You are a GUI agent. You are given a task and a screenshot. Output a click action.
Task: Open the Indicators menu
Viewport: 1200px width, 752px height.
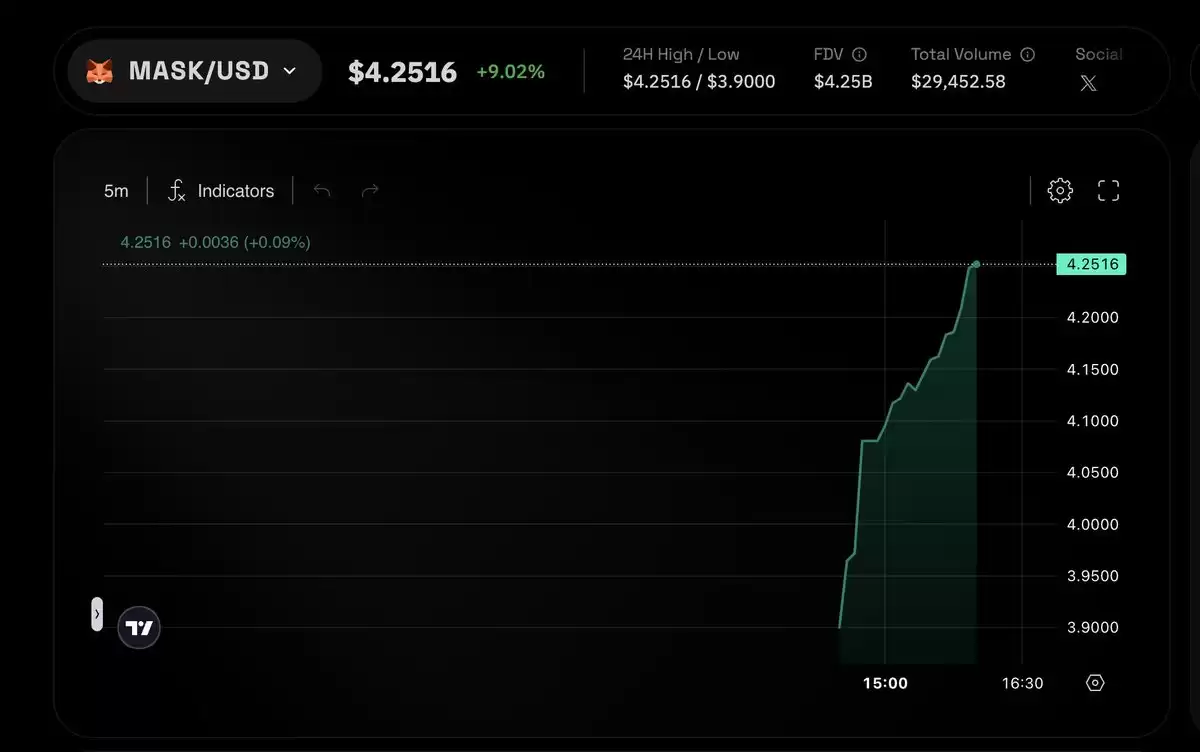220,191
